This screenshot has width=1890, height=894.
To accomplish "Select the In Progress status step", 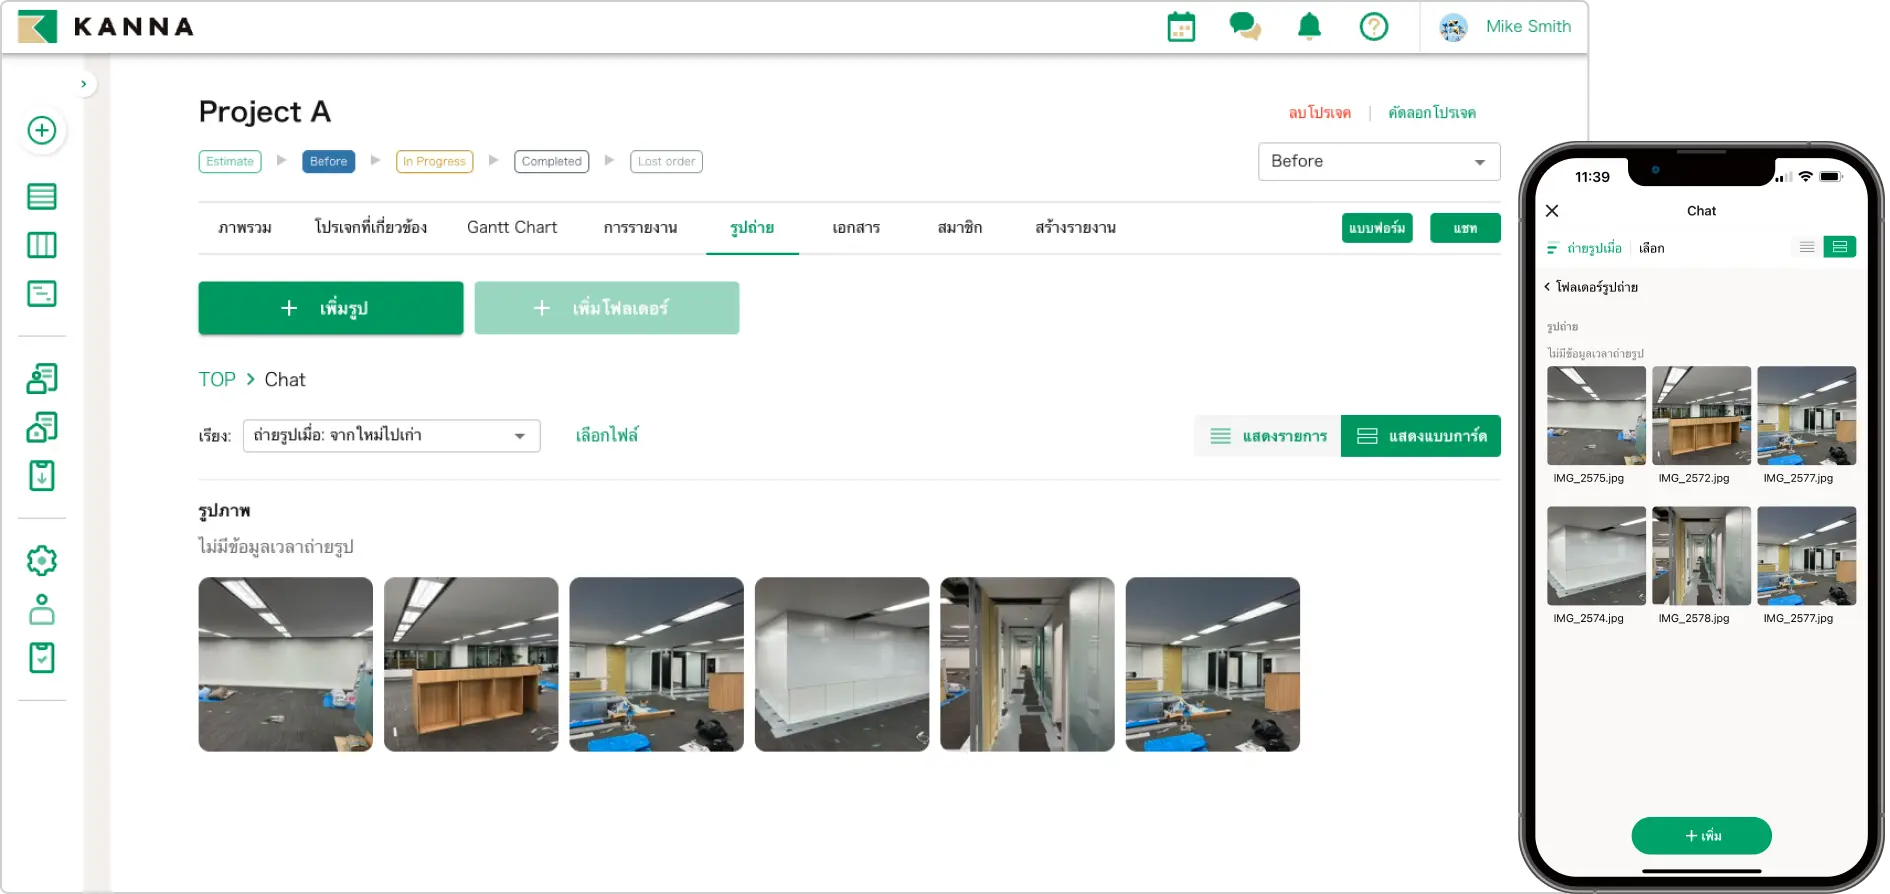I will click(x=434, y=162).
